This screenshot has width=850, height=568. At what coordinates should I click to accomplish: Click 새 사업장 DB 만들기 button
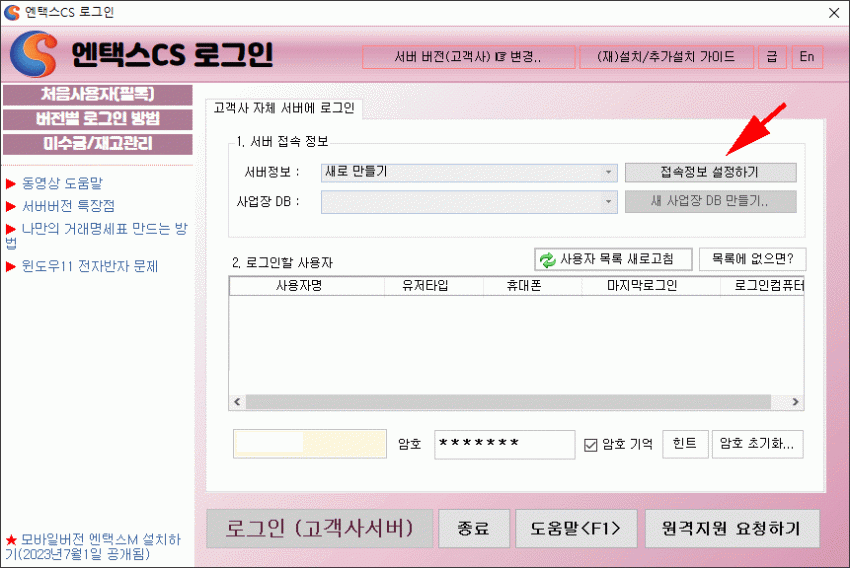click(710, 202)
